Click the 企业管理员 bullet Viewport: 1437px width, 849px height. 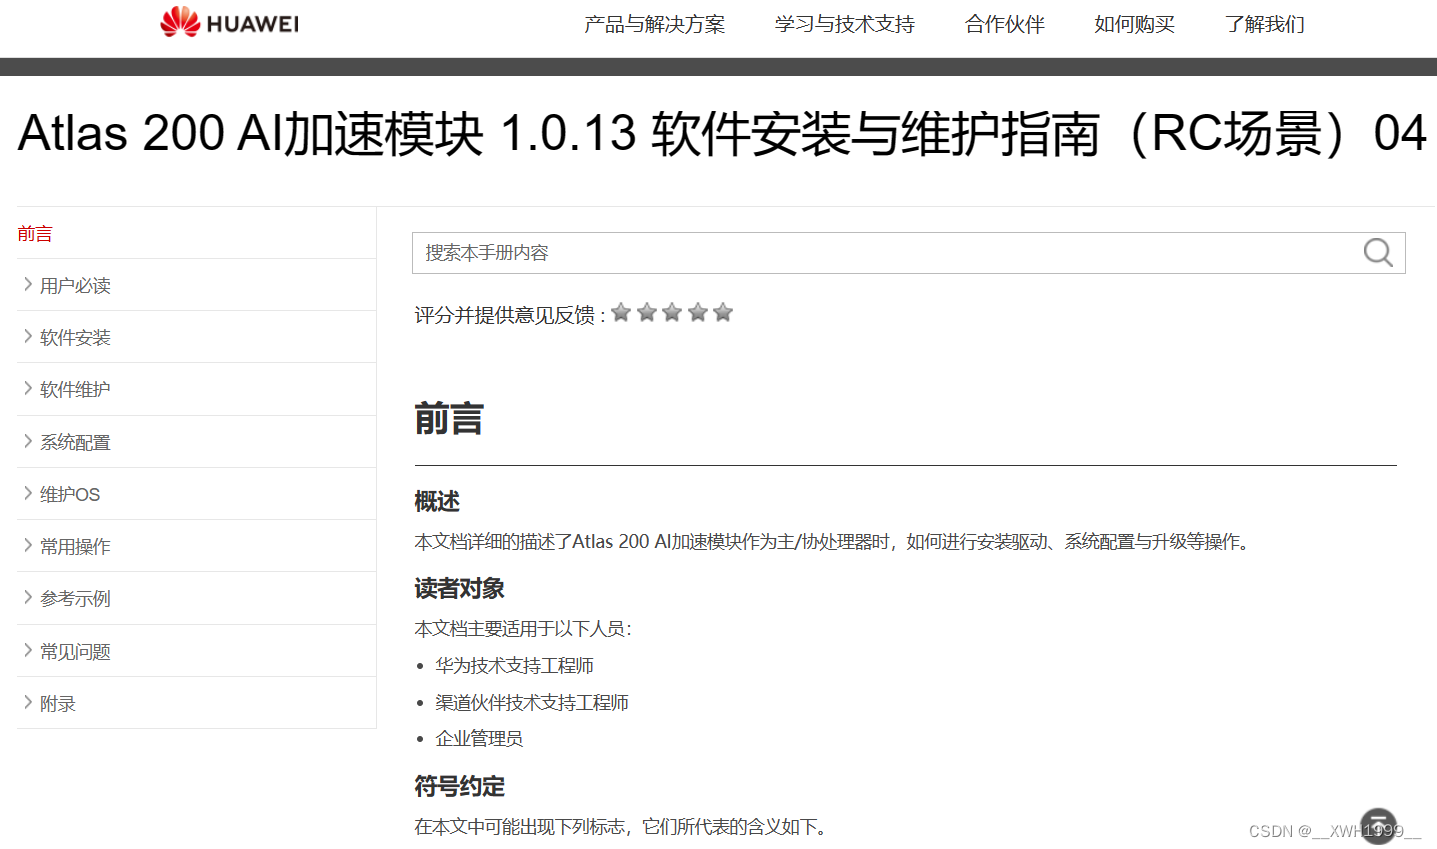[x=479, y=739]
